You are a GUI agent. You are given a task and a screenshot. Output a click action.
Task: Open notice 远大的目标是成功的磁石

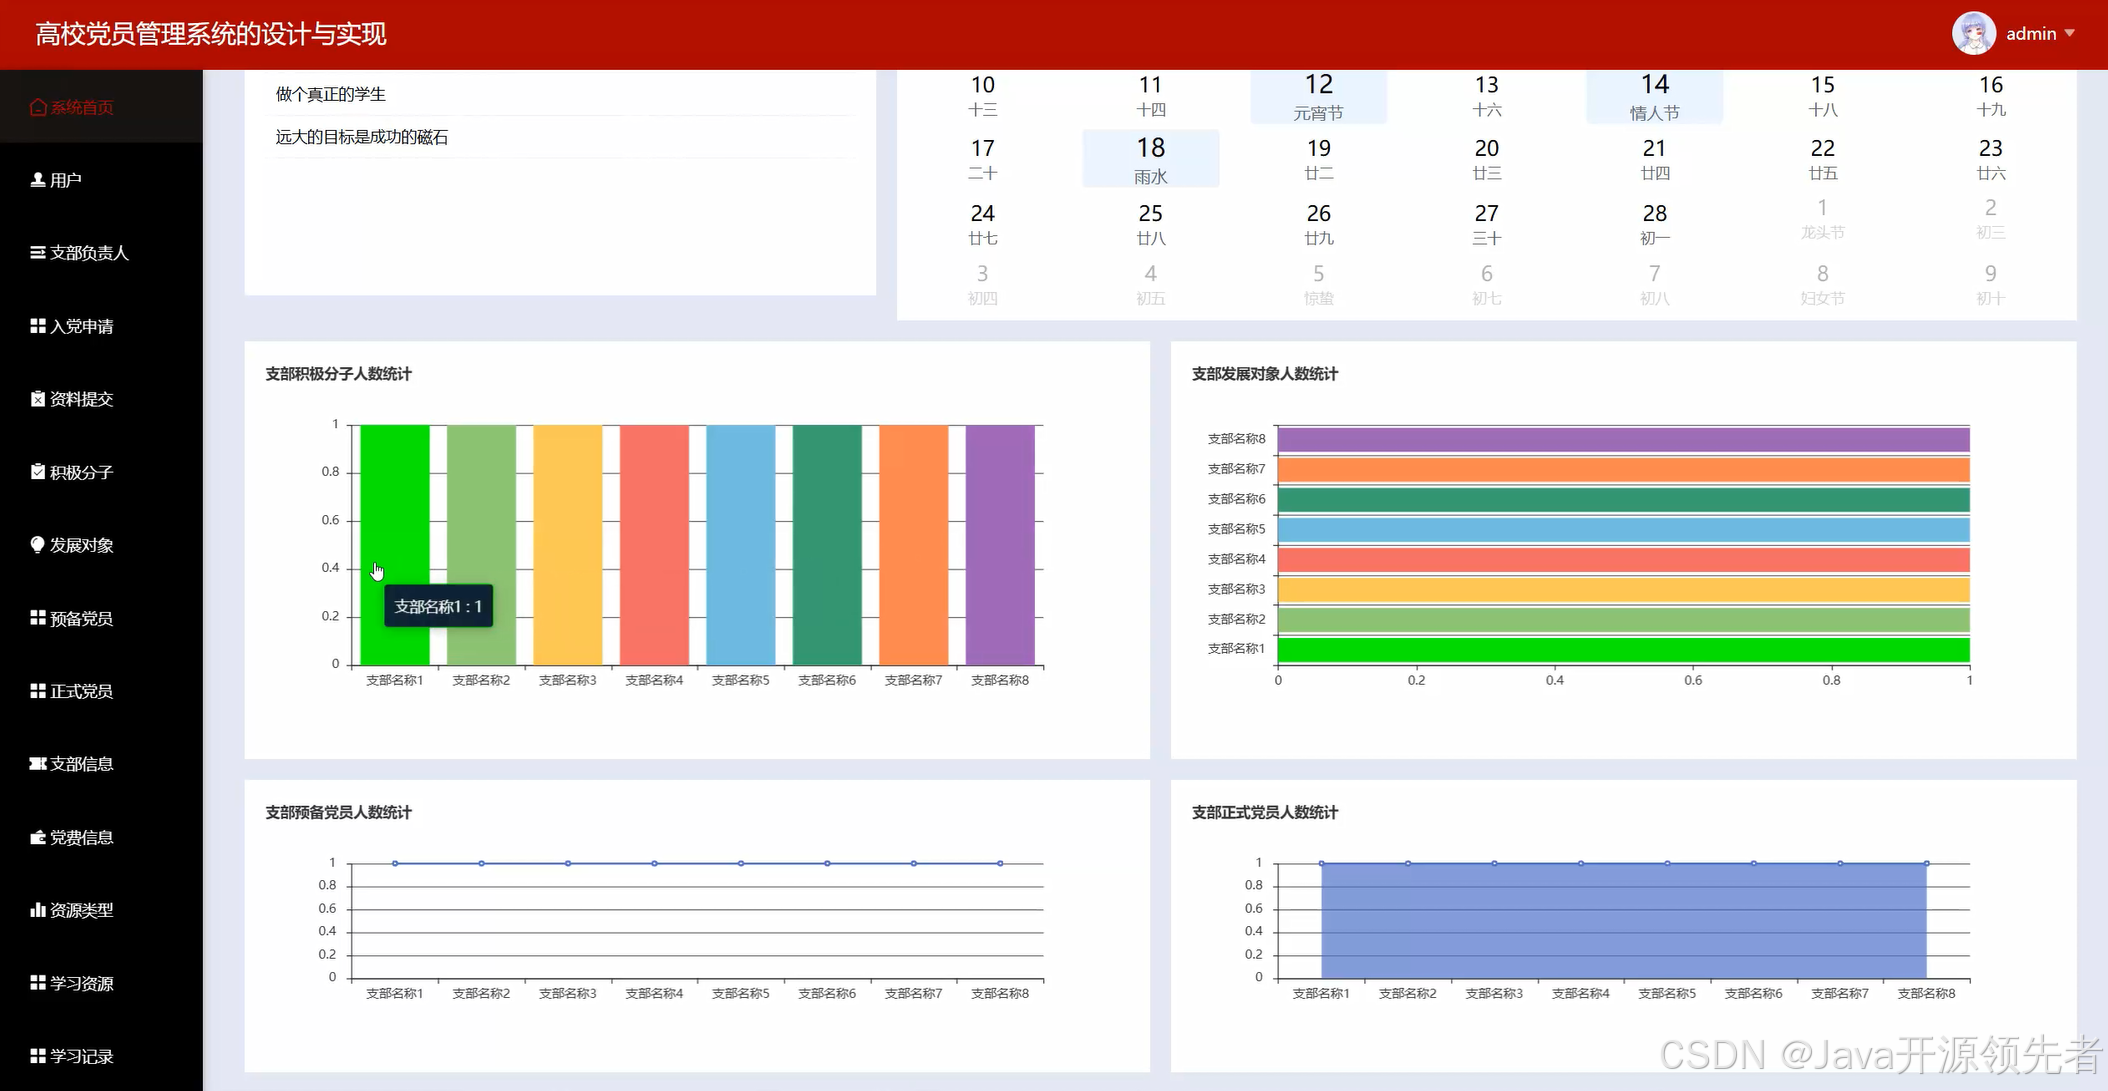coord(362,137)
